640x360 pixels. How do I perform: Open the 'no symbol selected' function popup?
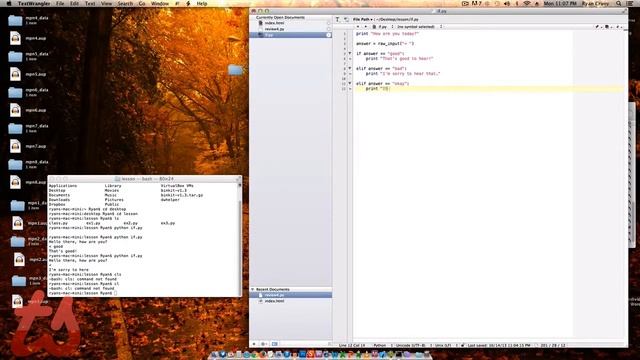[x=419, y=27]
